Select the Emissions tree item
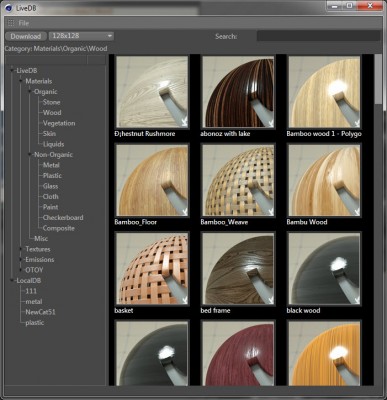This screenshot has height=400, width=387. point(40,259)
